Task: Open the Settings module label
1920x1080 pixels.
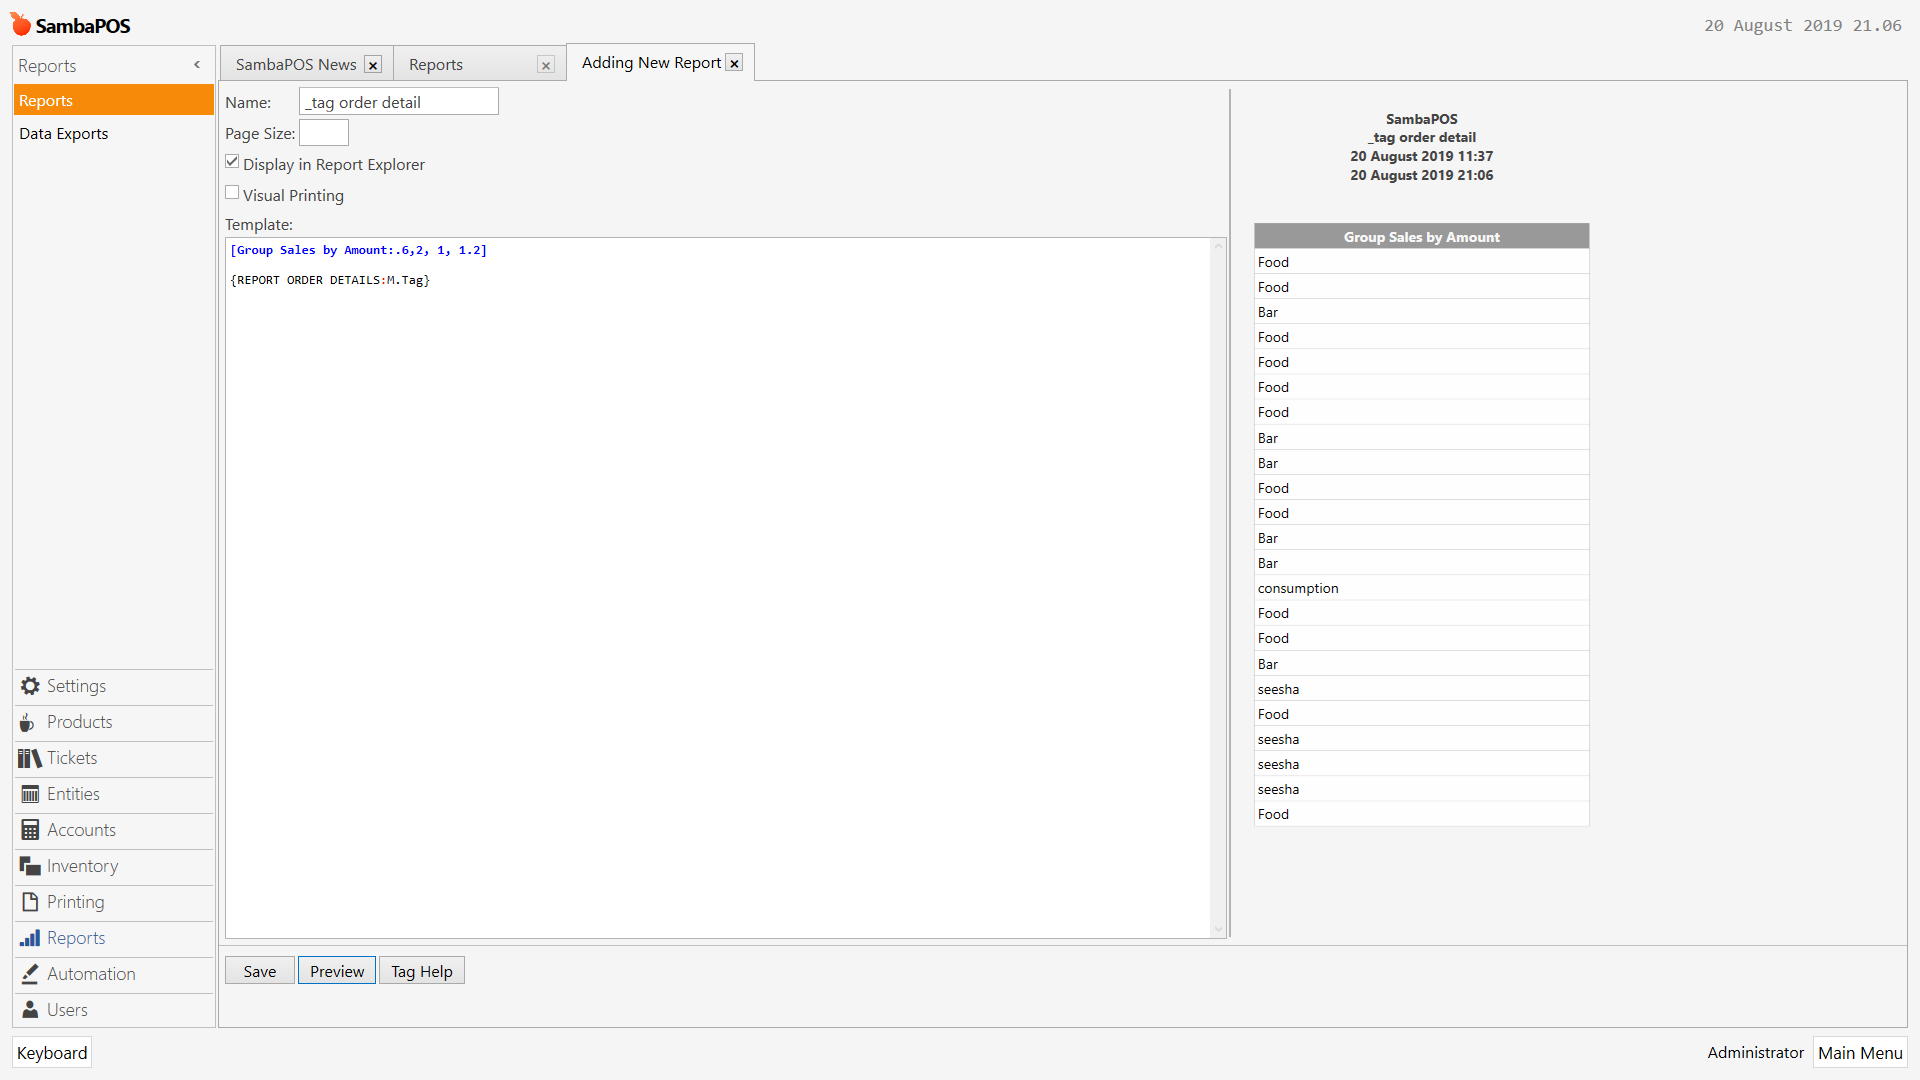Action: (x=76, y=686)
